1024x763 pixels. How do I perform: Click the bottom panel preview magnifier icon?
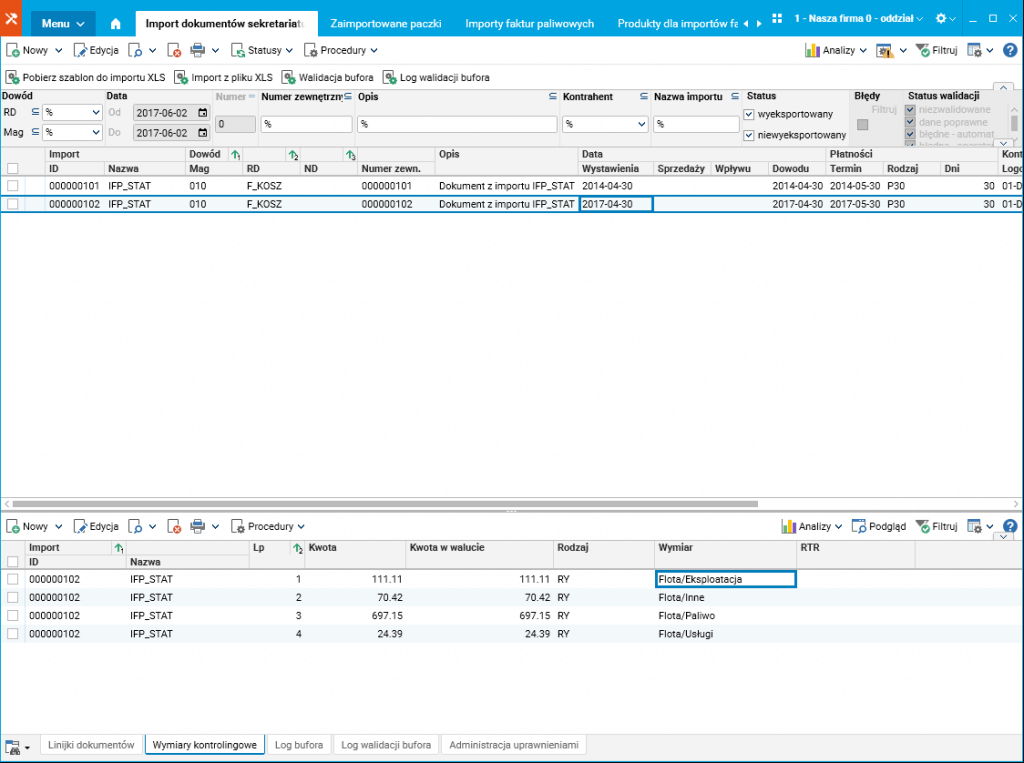pyautogui.click(x=135, y=527)
